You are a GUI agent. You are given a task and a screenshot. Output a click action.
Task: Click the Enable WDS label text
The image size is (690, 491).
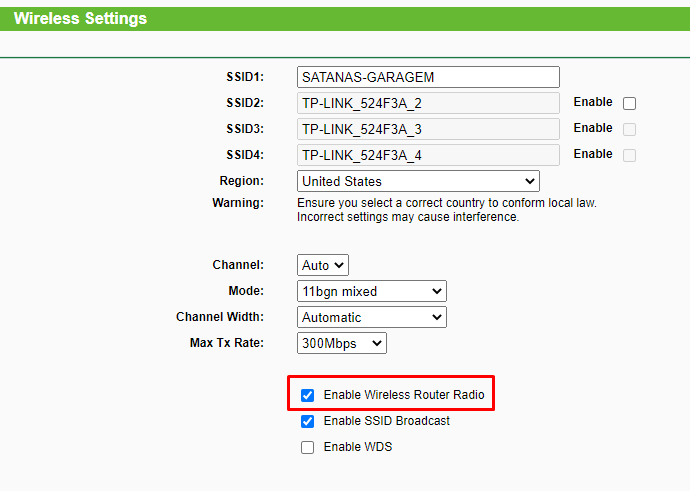[x=358, y=447]
